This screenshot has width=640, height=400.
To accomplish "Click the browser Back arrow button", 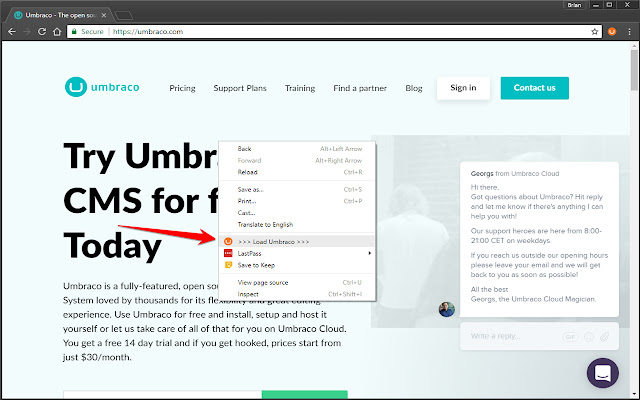I will (x=11, y=31).
